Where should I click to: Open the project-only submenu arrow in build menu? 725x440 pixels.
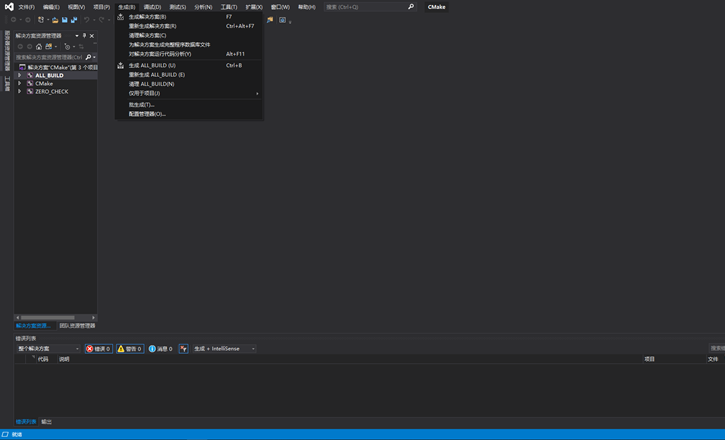coord(258,93)
